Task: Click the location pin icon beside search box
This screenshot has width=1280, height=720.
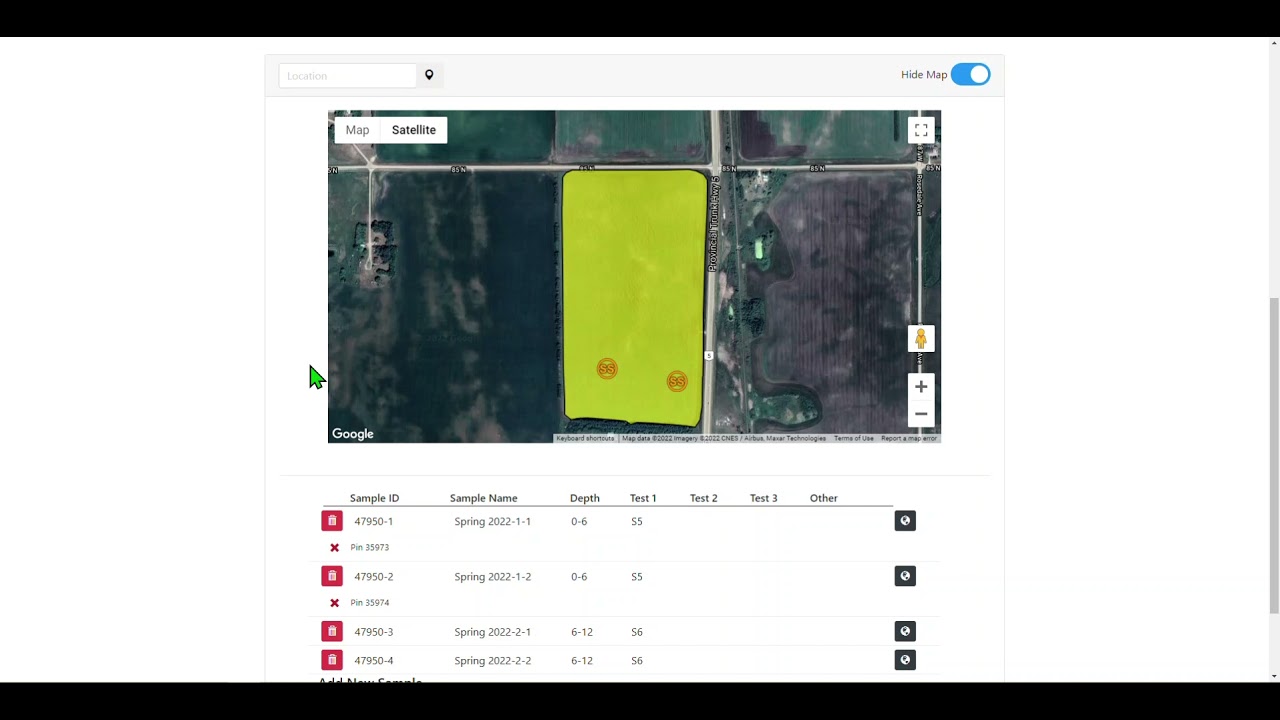Action: click(x=429, y=75)
